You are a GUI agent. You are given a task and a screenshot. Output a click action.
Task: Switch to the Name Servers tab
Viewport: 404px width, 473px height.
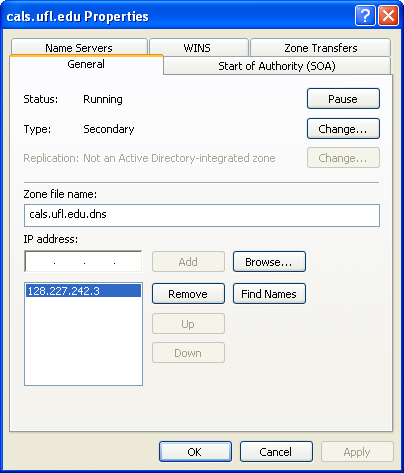[79, 48]
